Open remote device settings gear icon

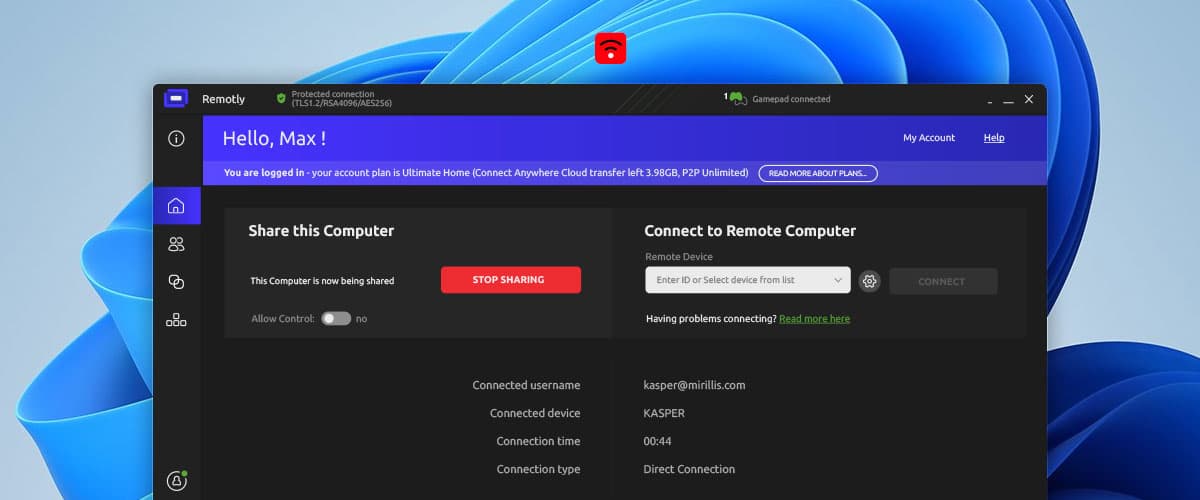[x=870, y=281]
